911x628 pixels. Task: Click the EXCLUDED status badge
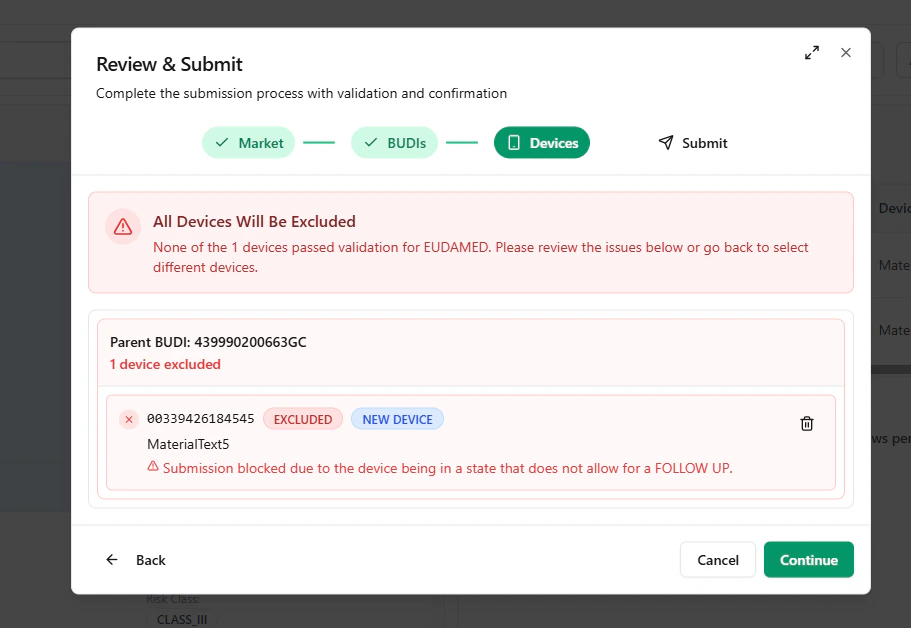click(x=303, y=419)
